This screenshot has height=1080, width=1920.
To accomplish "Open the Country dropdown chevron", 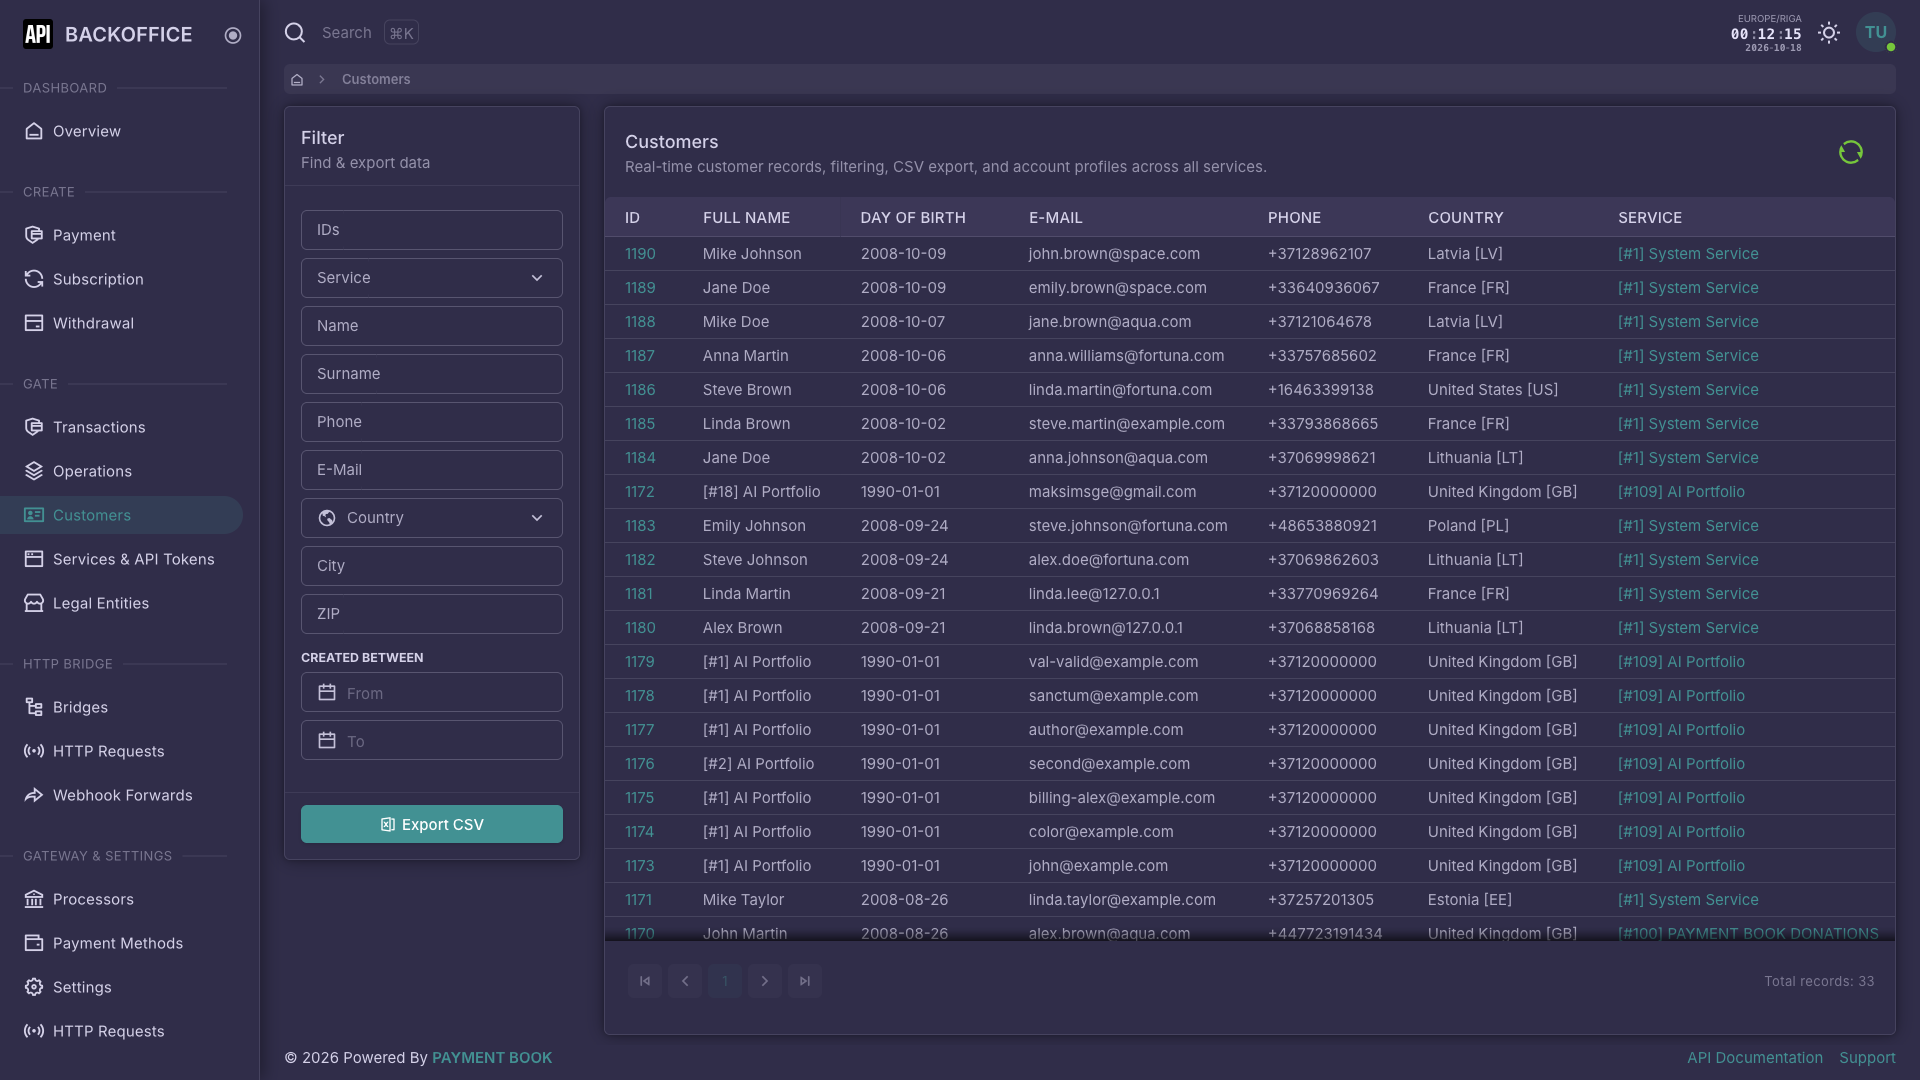I will (537, 518).
